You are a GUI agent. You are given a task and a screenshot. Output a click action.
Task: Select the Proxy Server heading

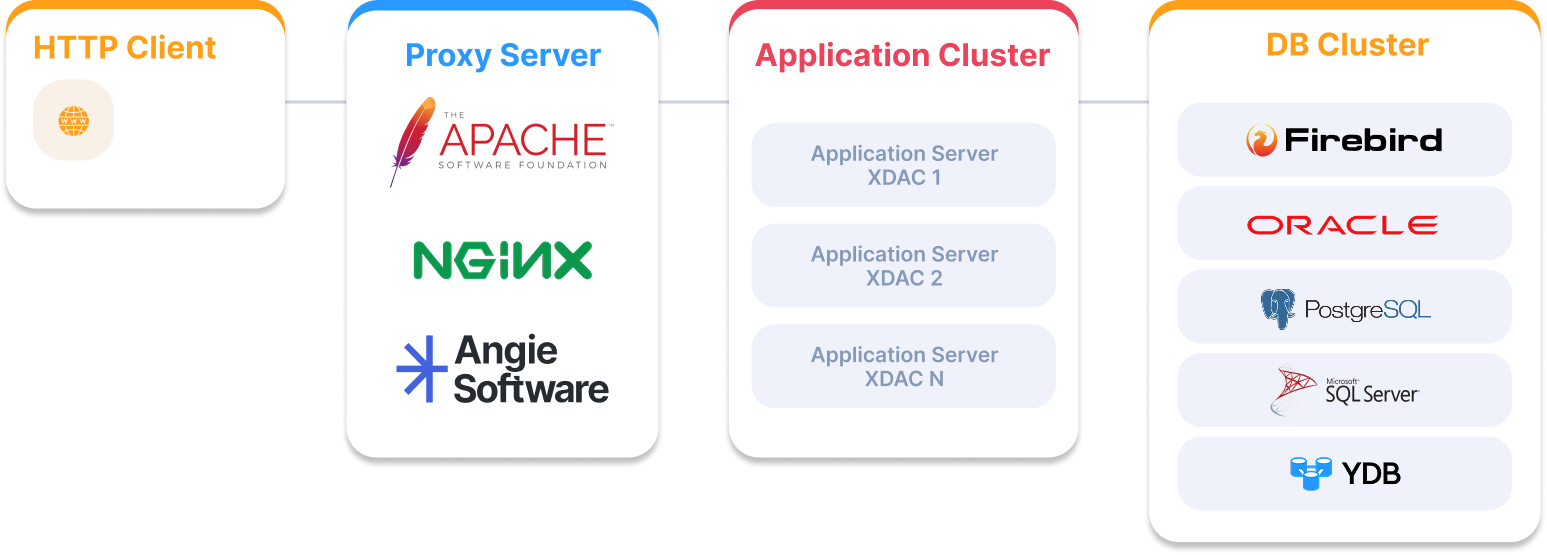503,55
